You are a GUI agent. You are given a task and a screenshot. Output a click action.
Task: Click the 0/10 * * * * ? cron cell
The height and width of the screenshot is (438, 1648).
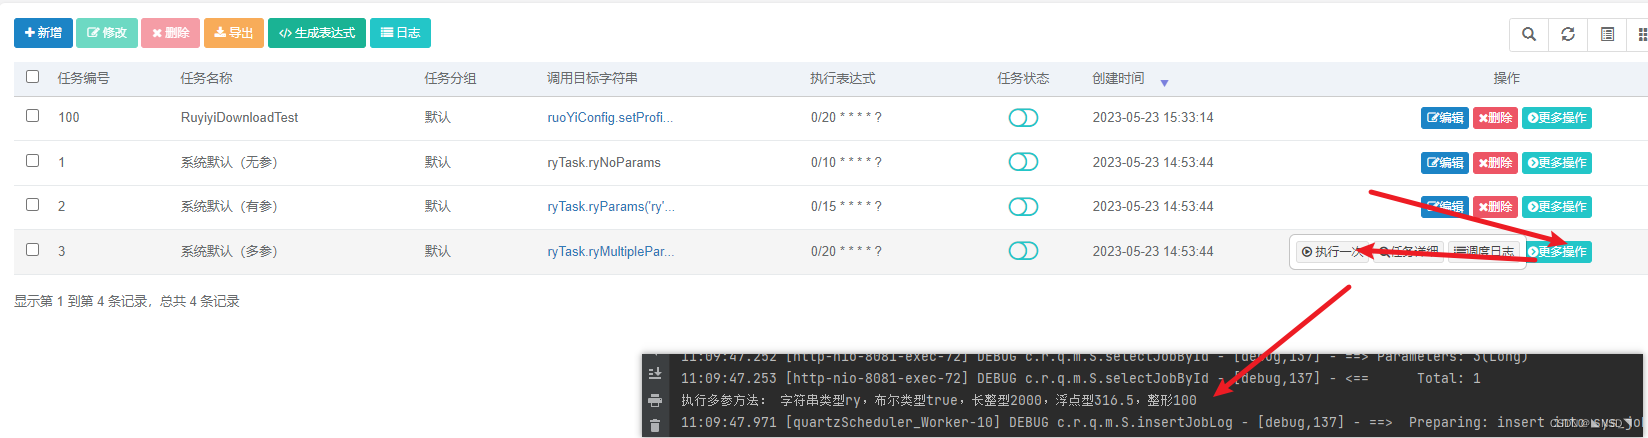coord(846,162)
